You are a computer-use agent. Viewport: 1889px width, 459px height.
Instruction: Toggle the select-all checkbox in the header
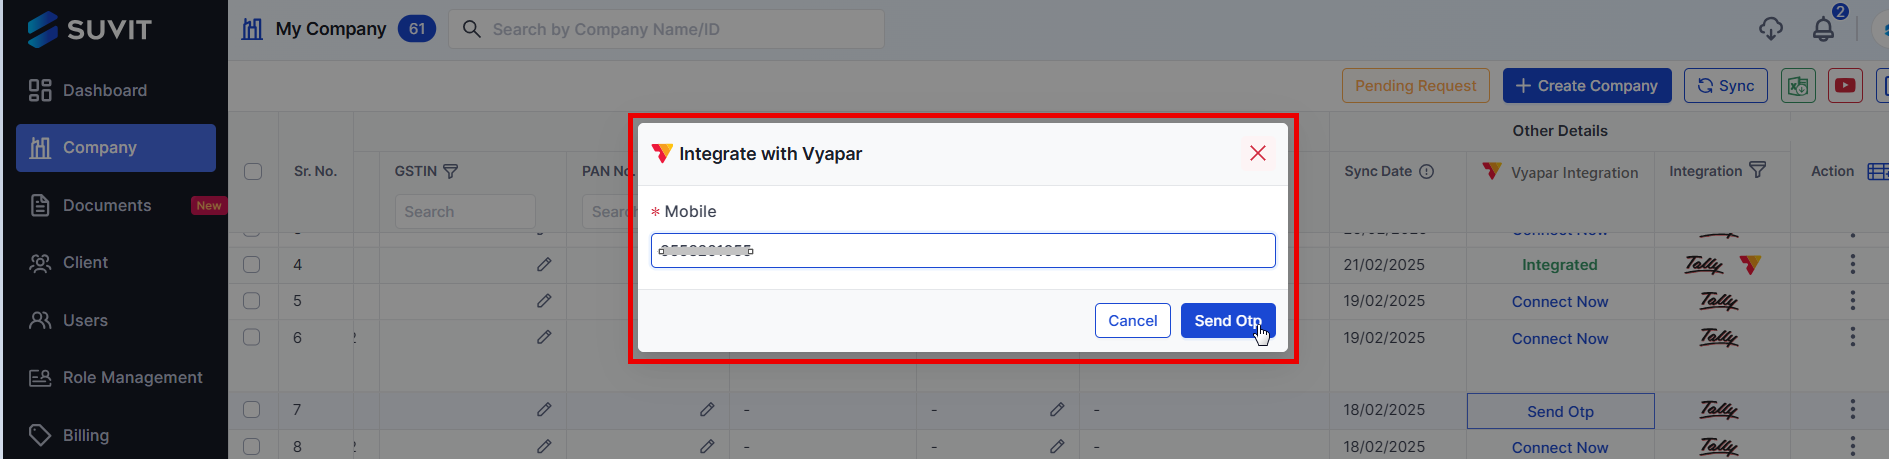(x=253, y=171)
